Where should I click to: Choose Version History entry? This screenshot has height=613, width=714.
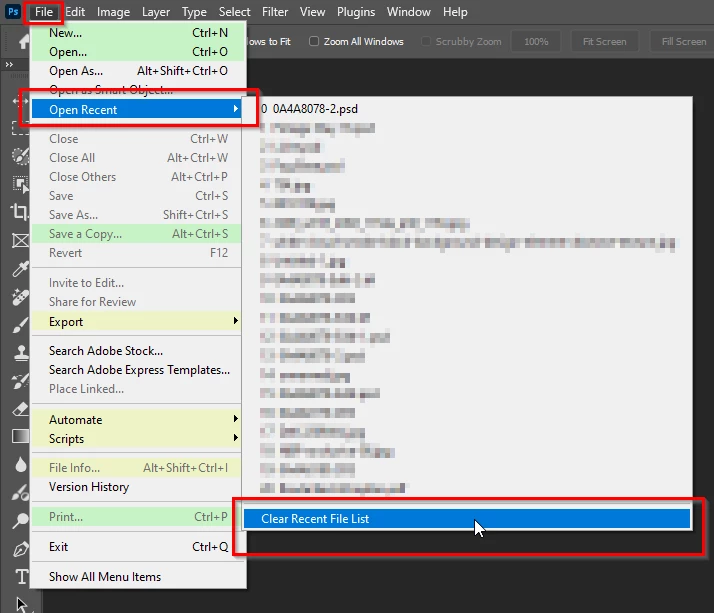(x=136, y=487)
